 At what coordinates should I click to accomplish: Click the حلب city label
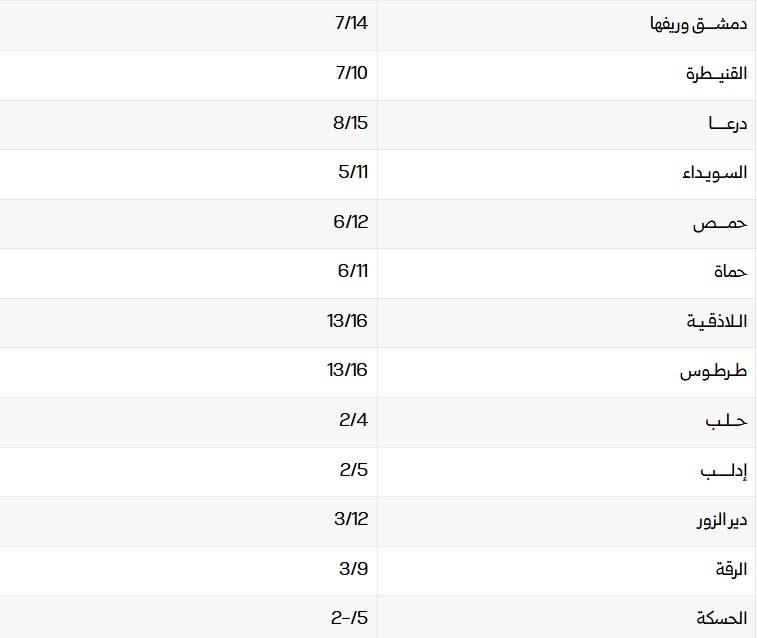pyautogui.click(x=726, y=421)
